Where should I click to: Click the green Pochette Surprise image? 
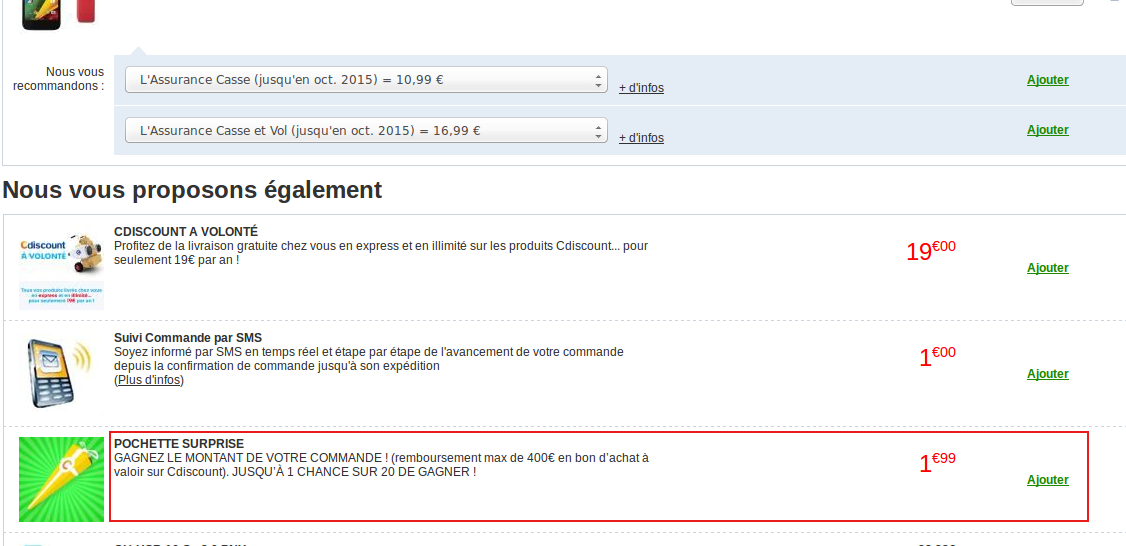click(x=61, y=479)
